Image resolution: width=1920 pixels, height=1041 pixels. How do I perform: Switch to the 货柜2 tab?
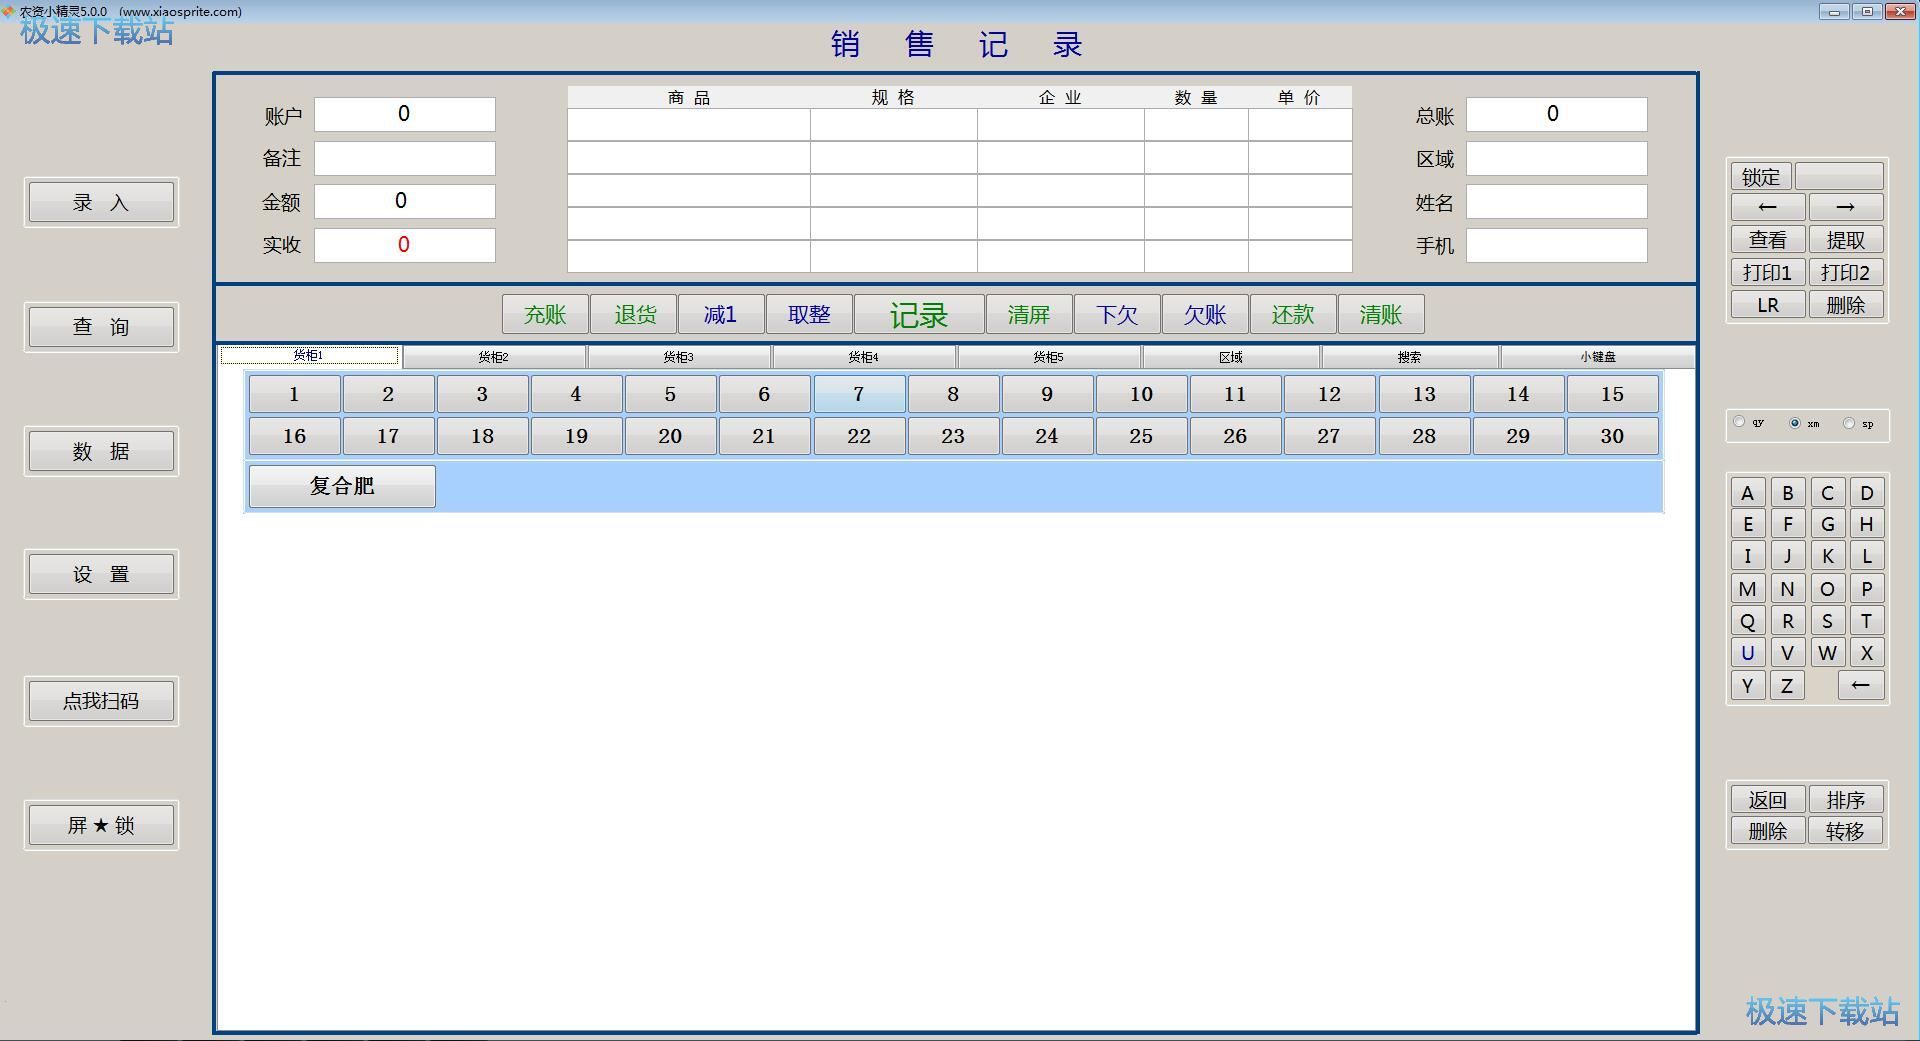[494, 357]
